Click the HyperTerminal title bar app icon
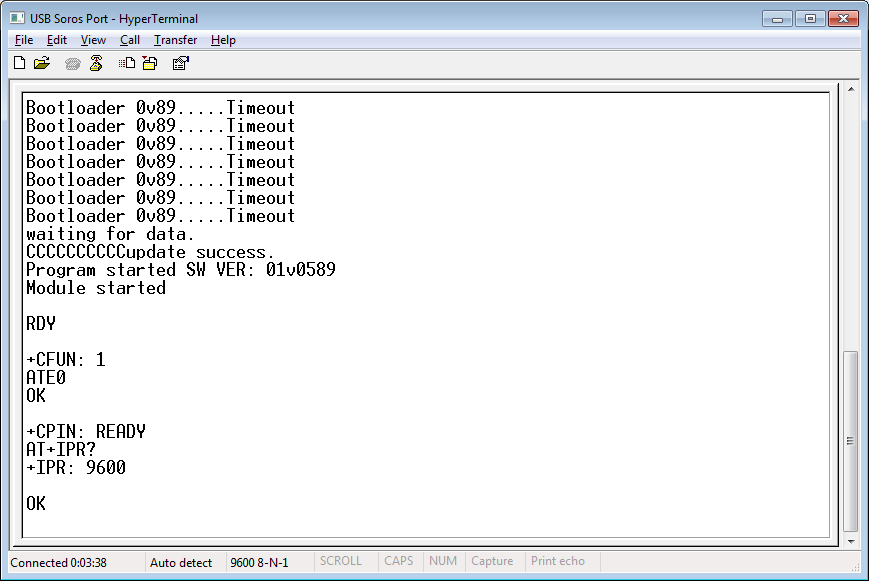Image resolution: width=869 pixels, height=581 pixels. tap(17, 18)
